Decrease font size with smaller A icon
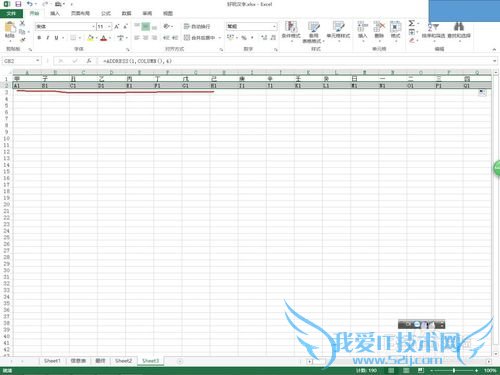 click(x=125, y=26)
